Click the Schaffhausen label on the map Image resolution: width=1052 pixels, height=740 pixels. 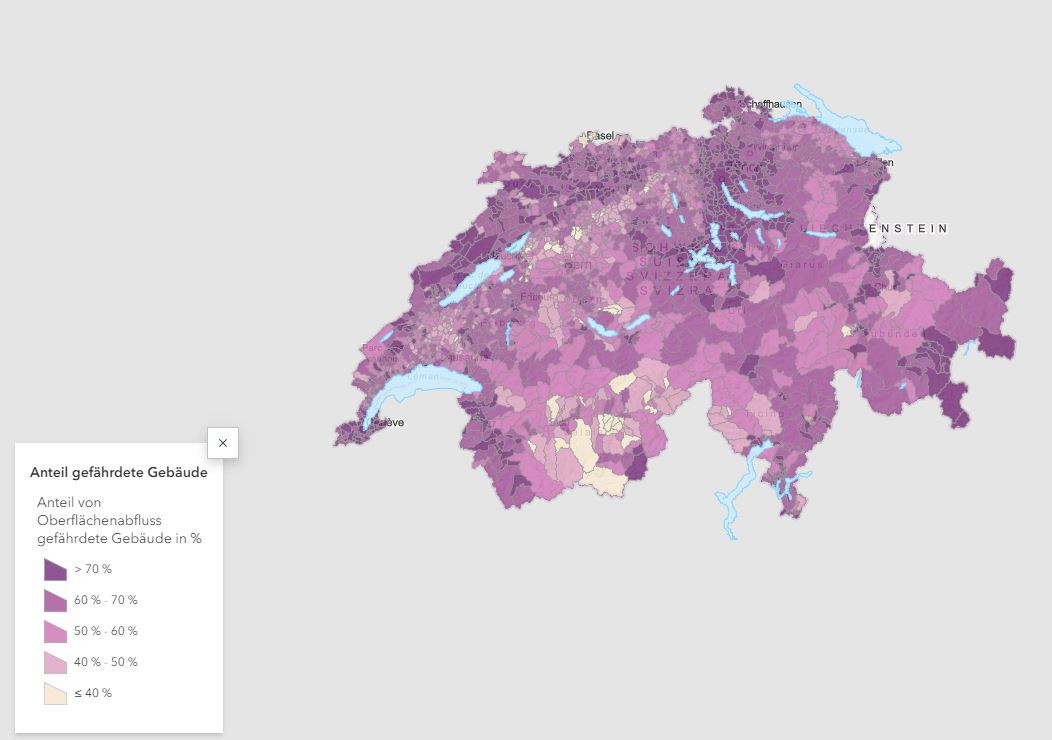pyautogui.click(x=771, y=104)
